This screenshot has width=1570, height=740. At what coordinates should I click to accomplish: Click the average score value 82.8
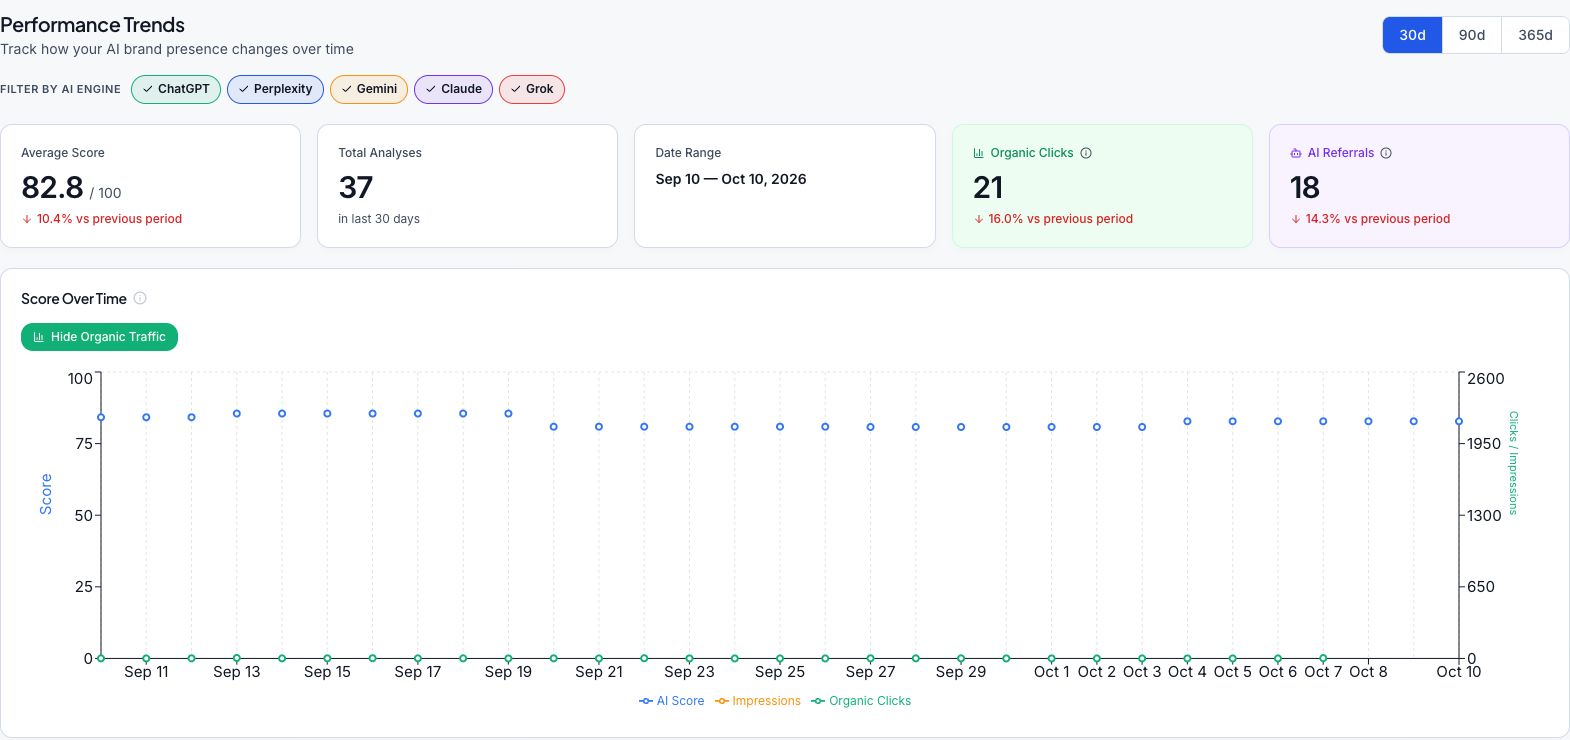(52, 188)
